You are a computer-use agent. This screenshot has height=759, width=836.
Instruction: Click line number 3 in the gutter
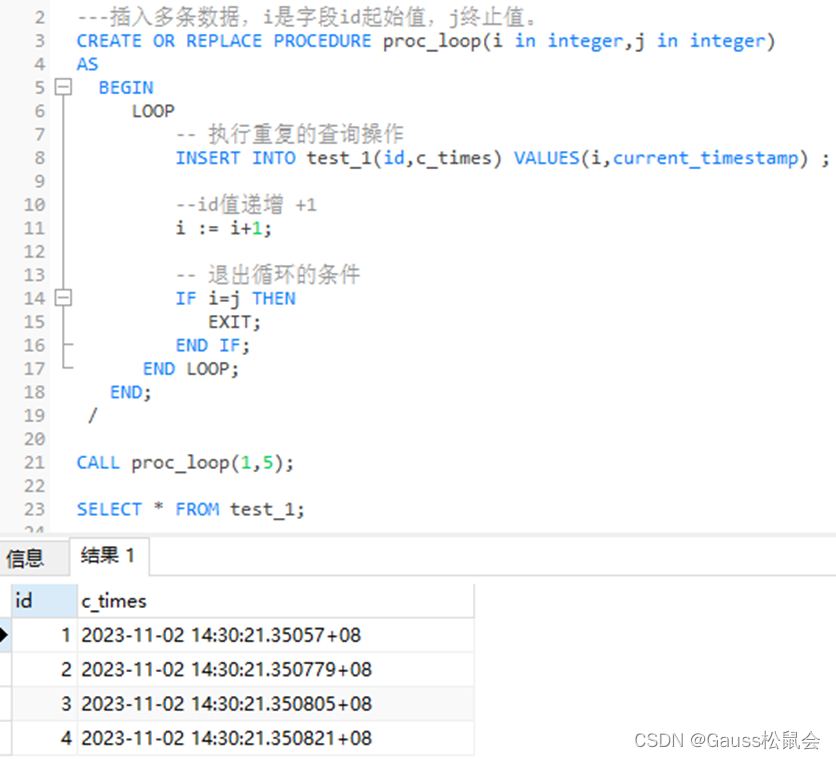(x=37, y=40)
